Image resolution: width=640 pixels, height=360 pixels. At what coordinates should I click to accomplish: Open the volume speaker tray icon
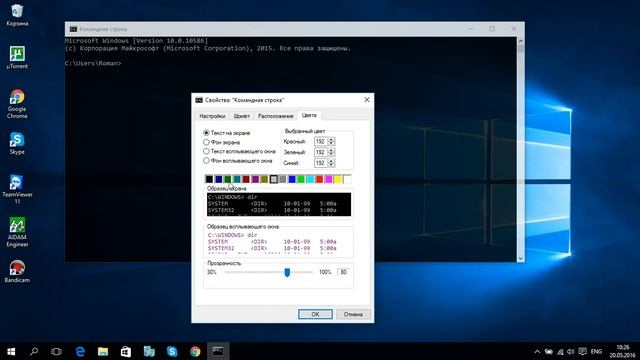(571, 351)
